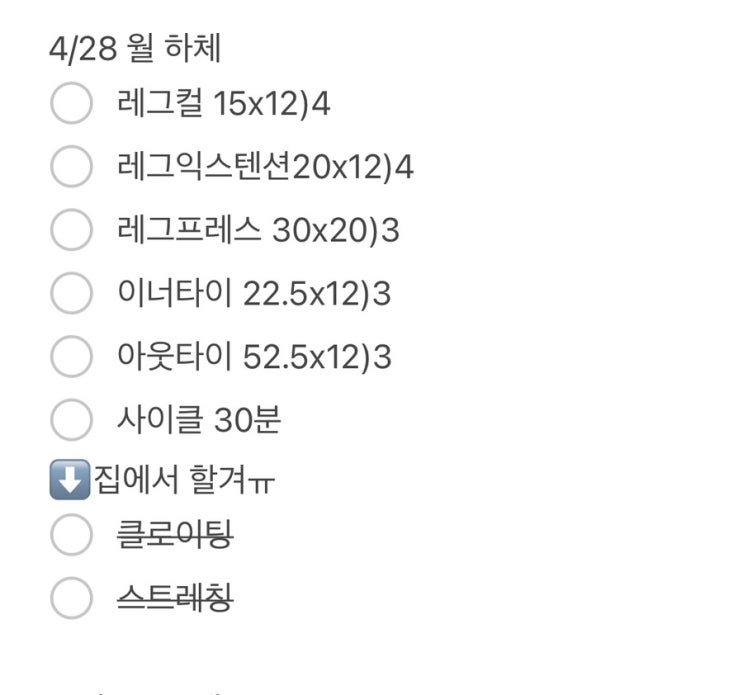Click the 집에서 할겨ㅠ text line
The height and width of the screenshot is (695, 743).
click(185, 481)
